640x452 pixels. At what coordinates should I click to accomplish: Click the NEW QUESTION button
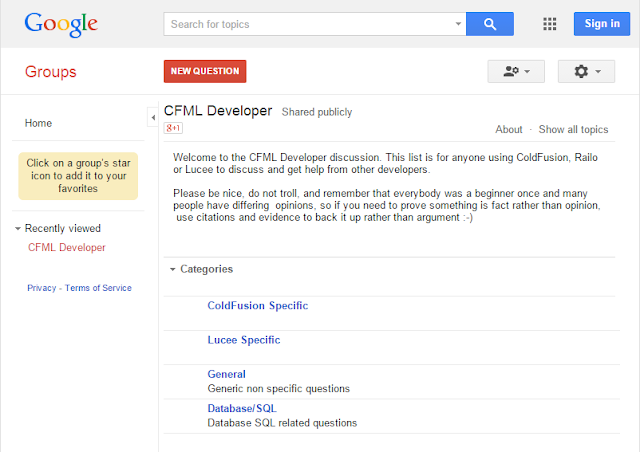point(205,71)
